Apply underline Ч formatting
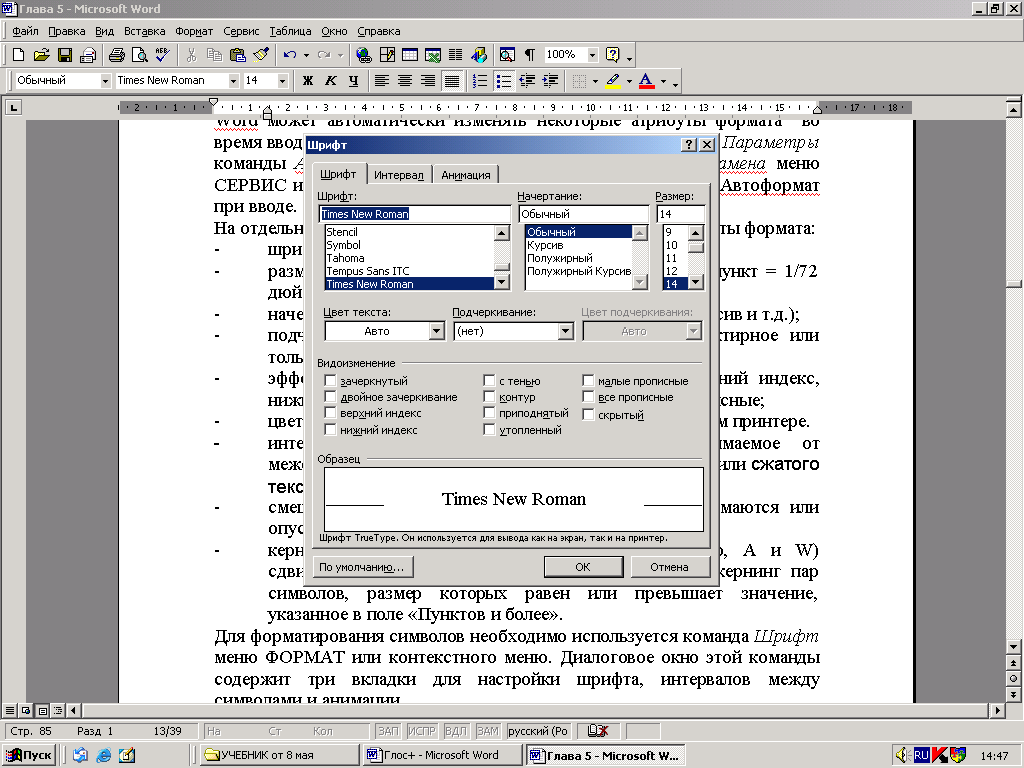The height and width of the screenshot is (768, 1024). (353, 80)
